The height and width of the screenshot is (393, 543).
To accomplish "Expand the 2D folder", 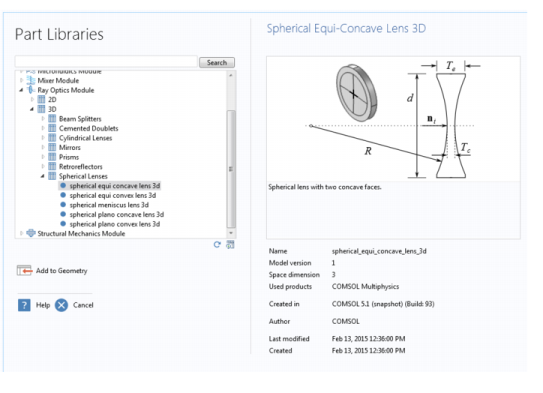I will (x=32, y=99).
